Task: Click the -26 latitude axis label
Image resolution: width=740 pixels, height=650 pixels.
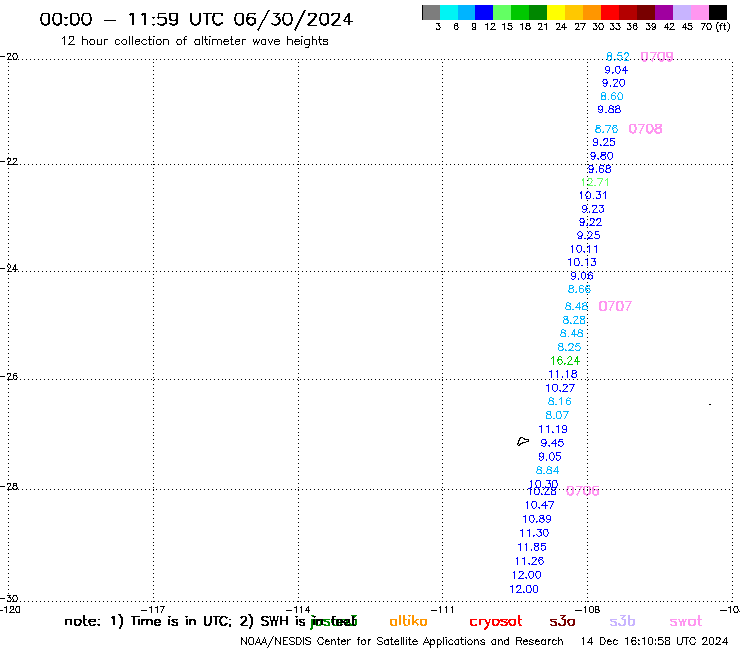Action: tap(9, 377)
